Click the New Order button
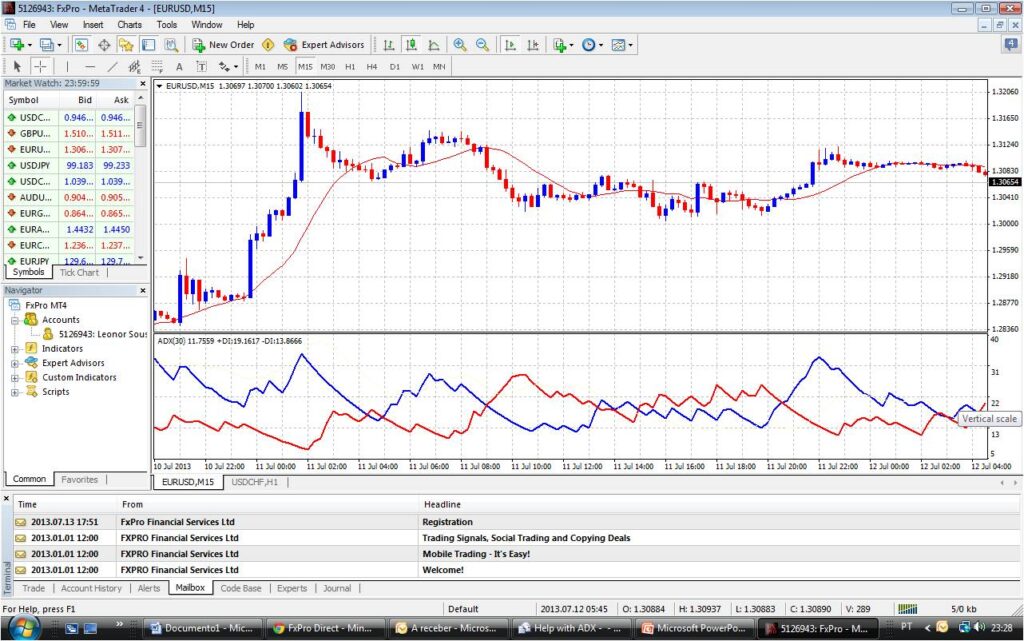Screen dimensions: 1024x641 pos(224,45)
